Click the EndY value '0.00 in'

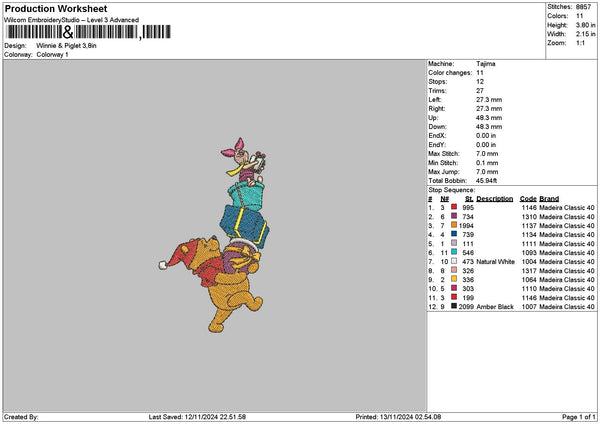486,145
